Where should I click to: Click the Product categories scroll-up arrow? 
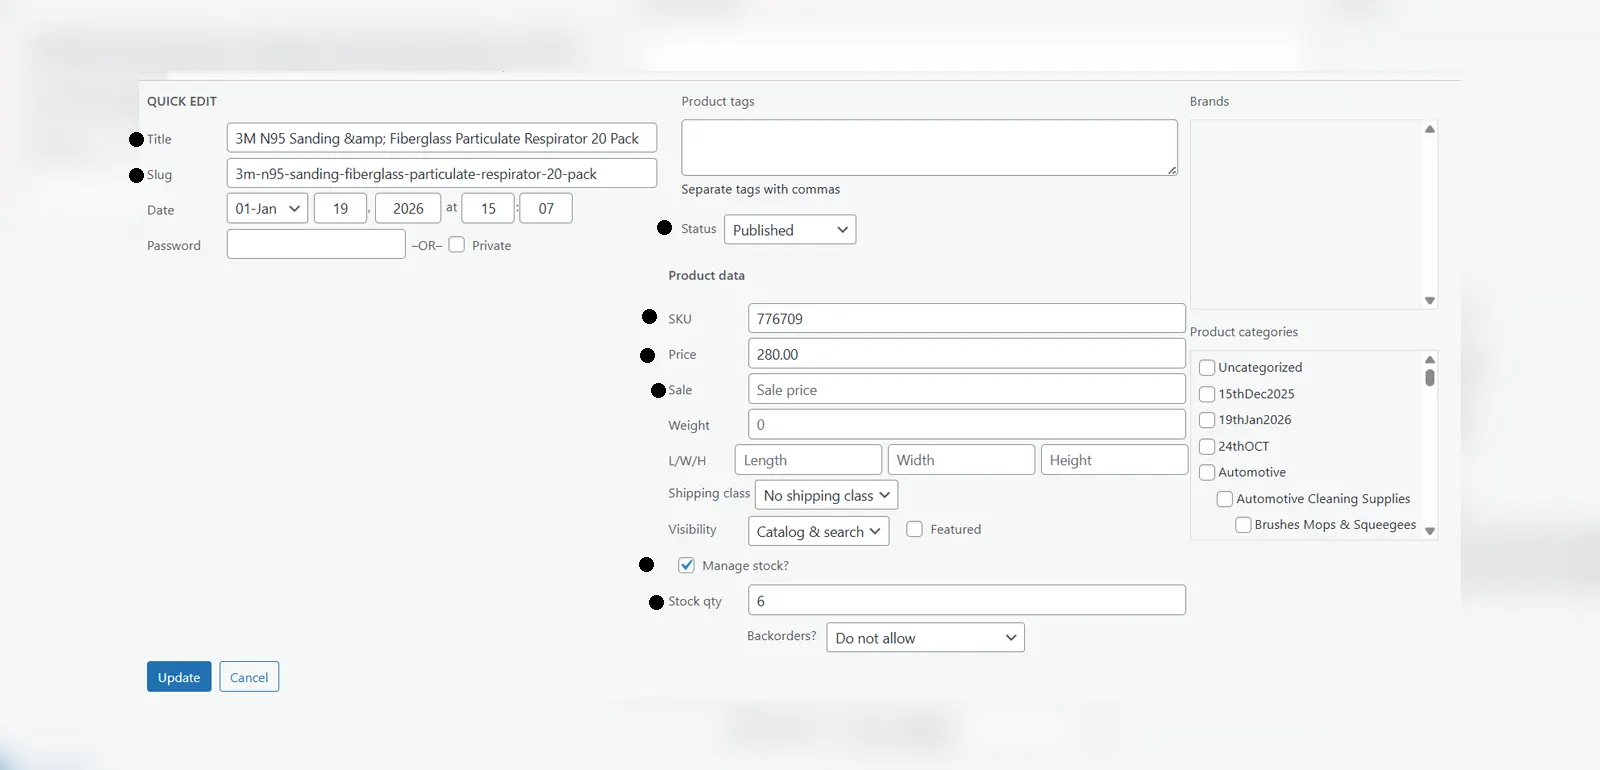coord(1430,360)
